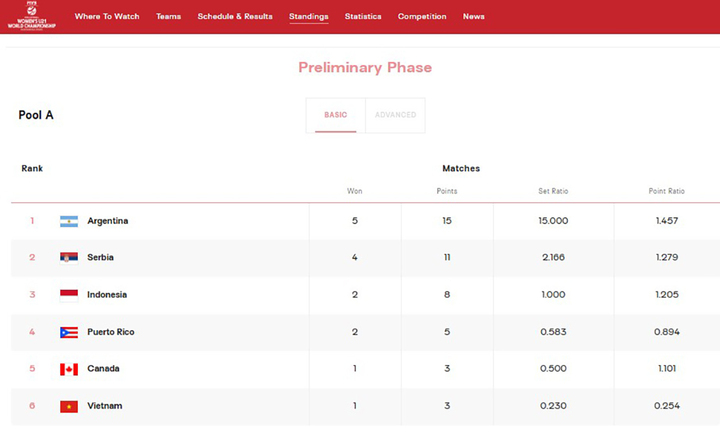Open the Serbia team link
The width and height of the screenshot is (720, 439).
tap(101, 258)
